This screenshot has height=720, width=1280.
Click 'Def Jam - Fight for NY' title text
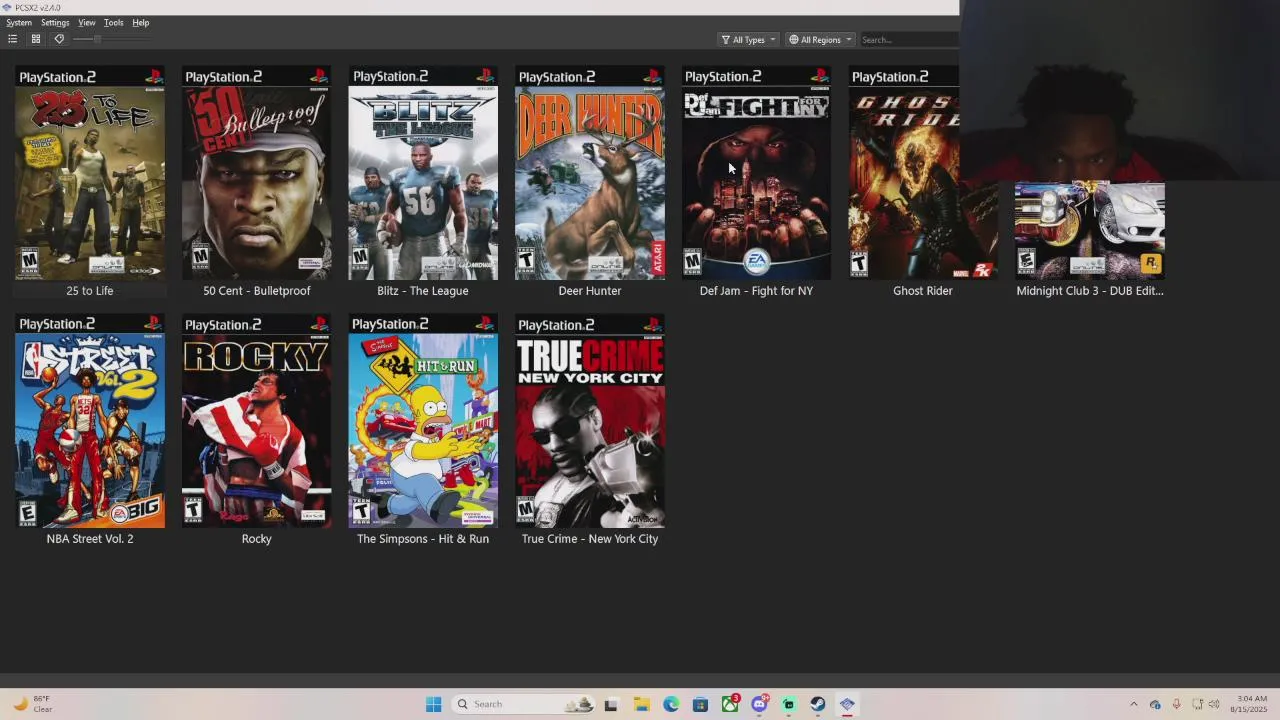(756, 291)
